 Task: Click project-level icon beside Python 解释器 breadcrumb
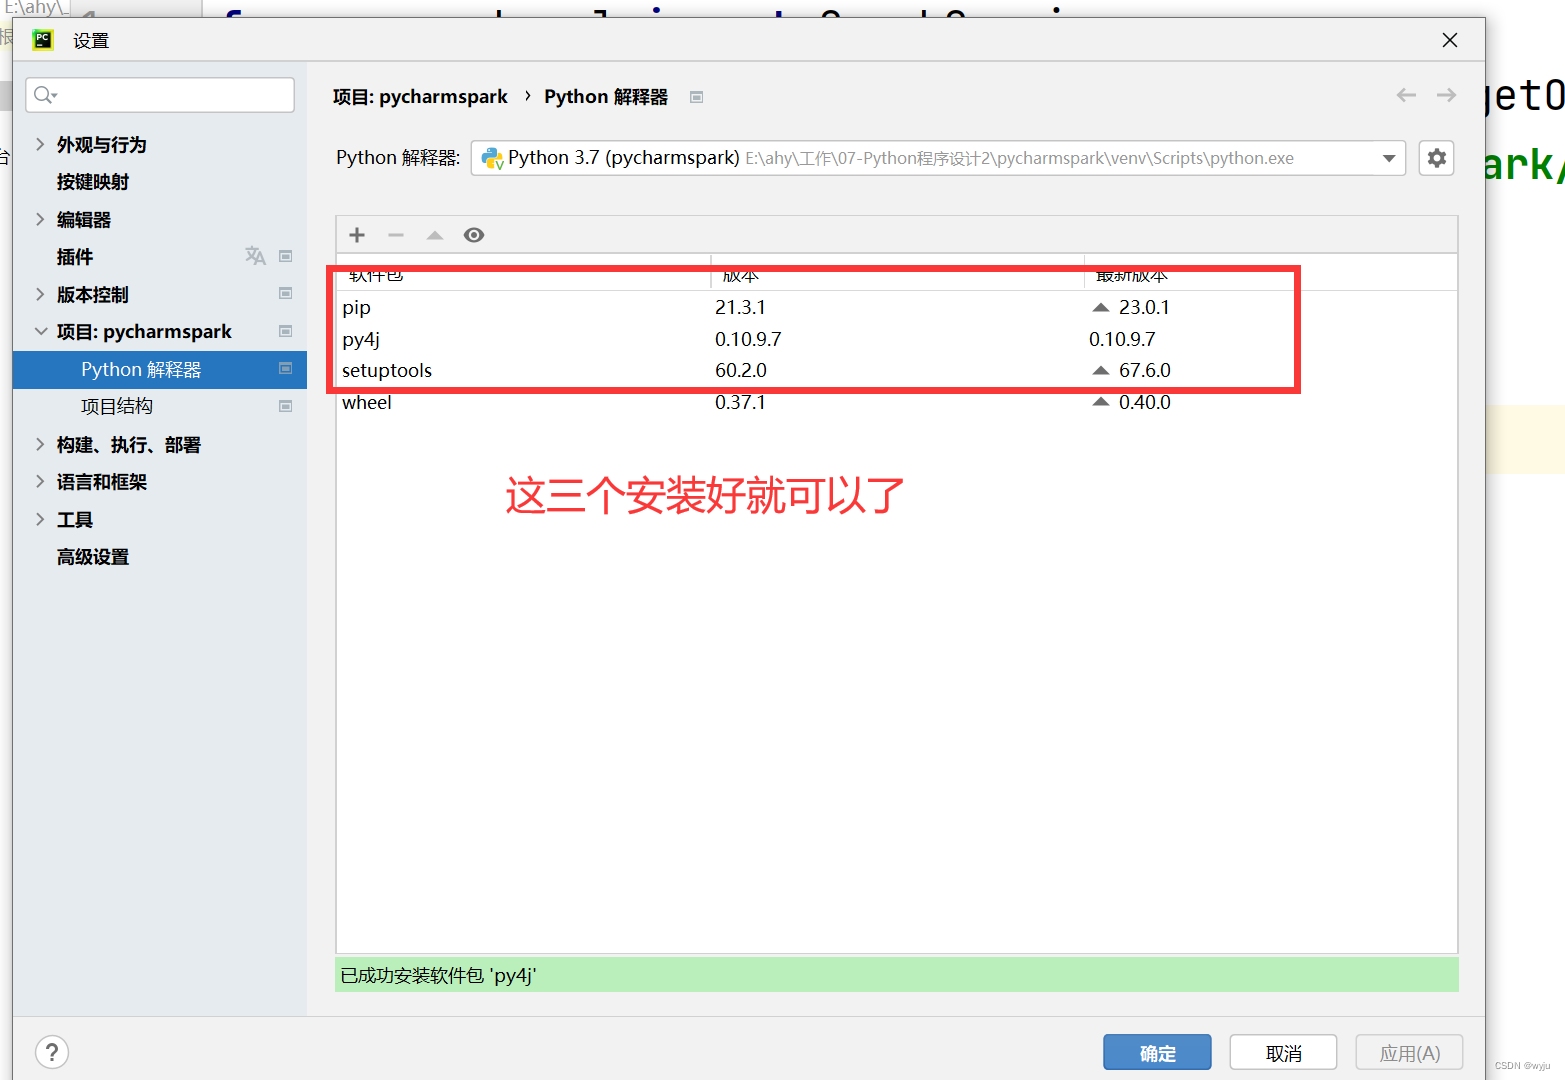click(697, 97)
